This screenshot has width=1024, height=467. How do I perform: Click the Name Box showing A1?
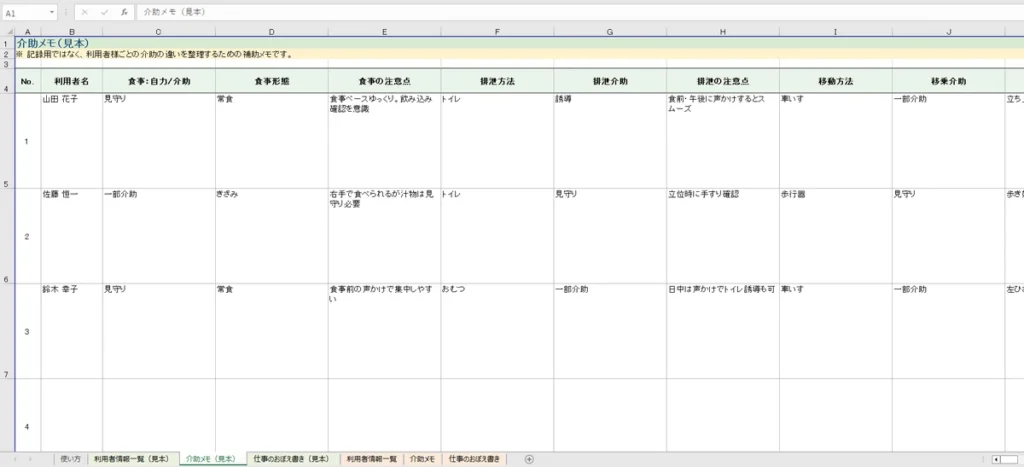(25, 13)
